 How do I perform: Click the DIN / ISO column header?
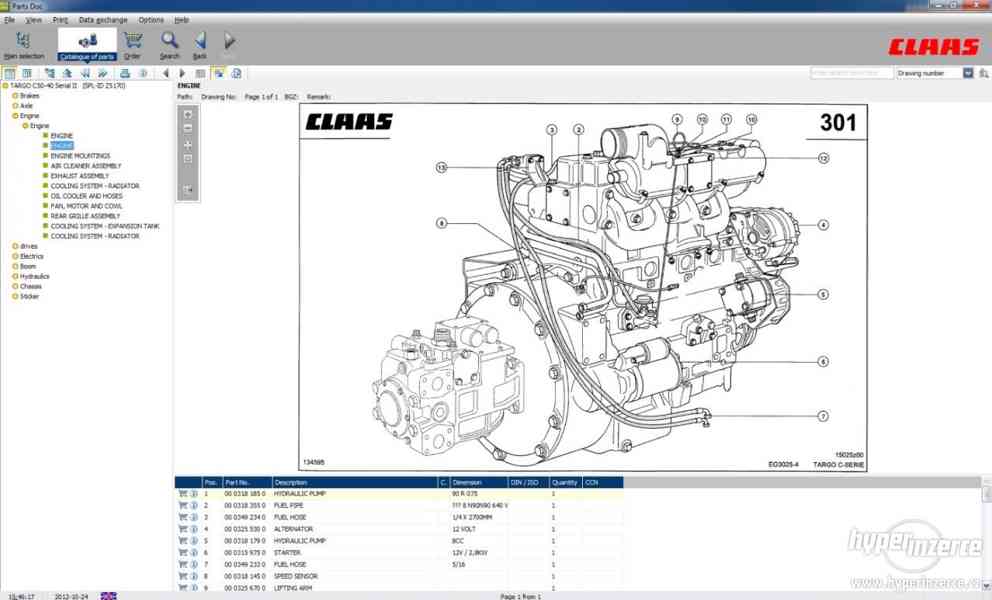529,482
